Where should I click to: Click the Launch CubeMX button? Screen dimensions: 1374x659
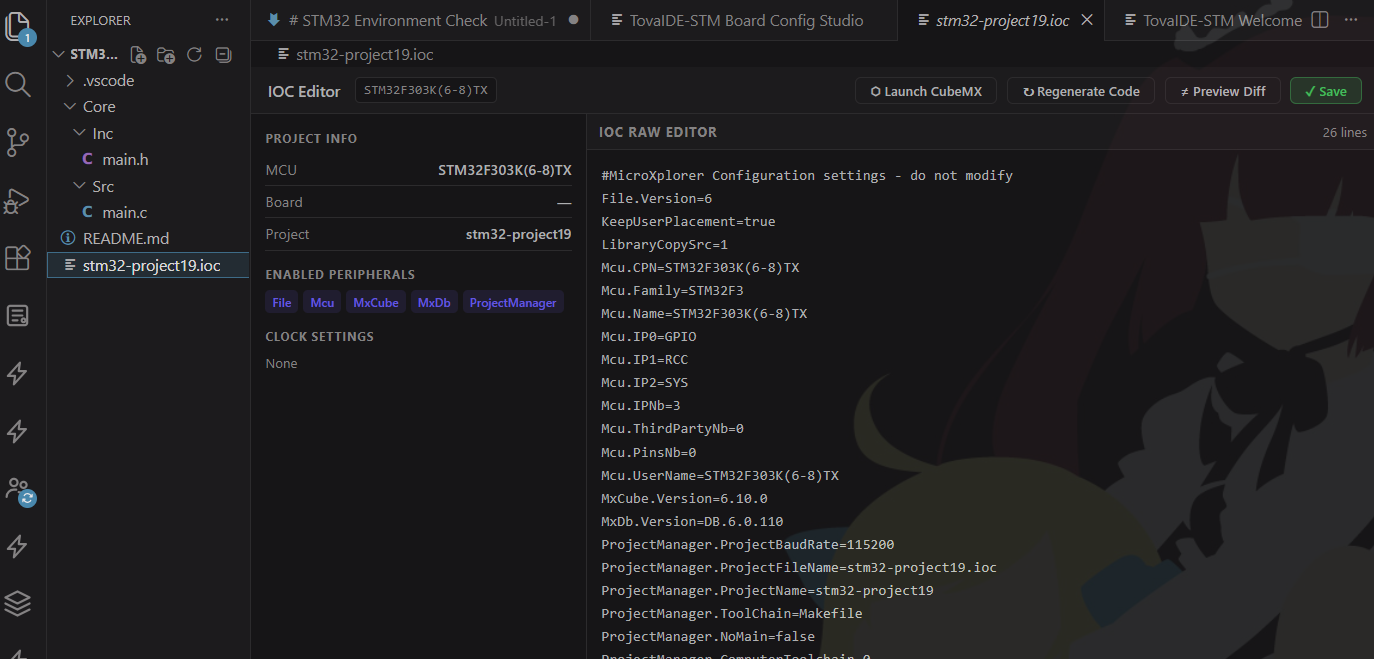925,91
